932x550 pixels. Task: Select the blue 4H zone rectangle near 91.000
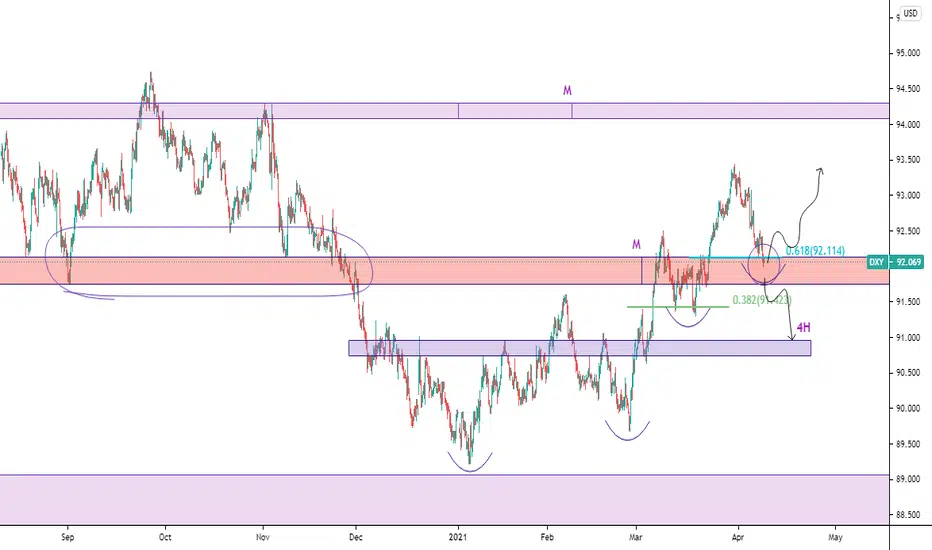coord(580,348)
